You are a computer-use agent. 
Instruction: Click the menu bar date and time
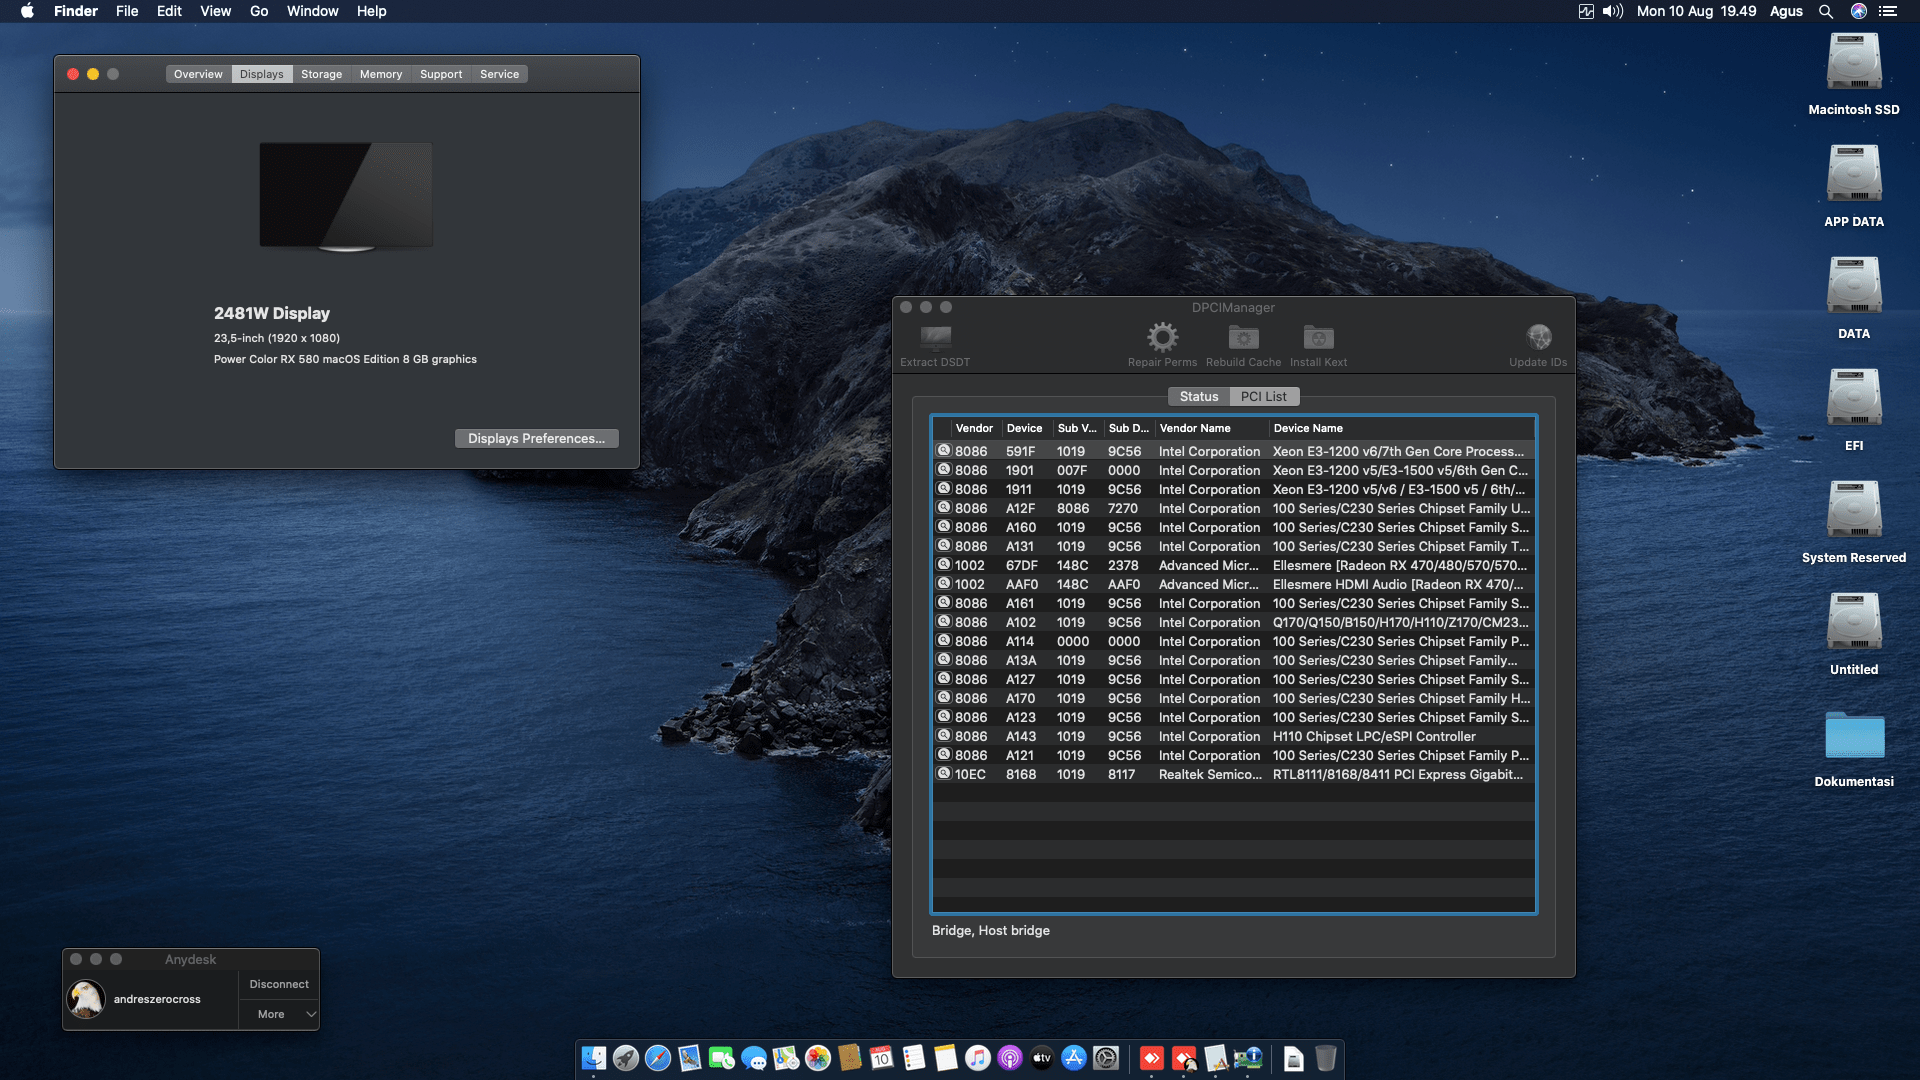1696,11
